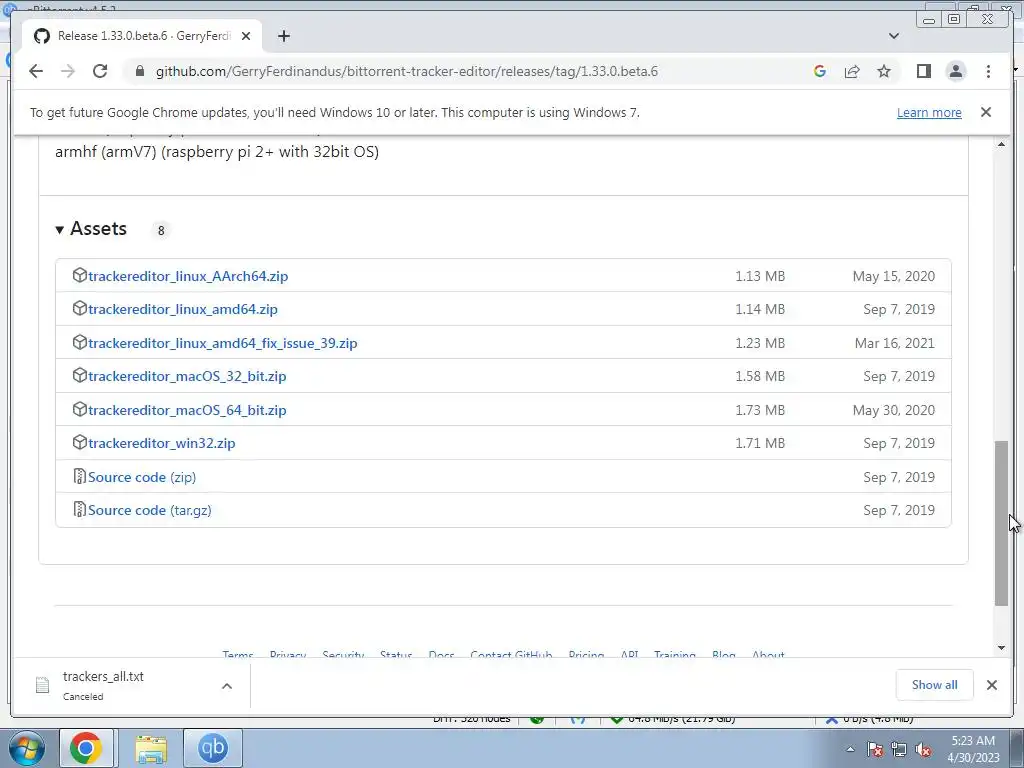Viewport: 1024px width, 768px height.
Task: Open Learn more about Chrome updates
Action: (929, 112)
